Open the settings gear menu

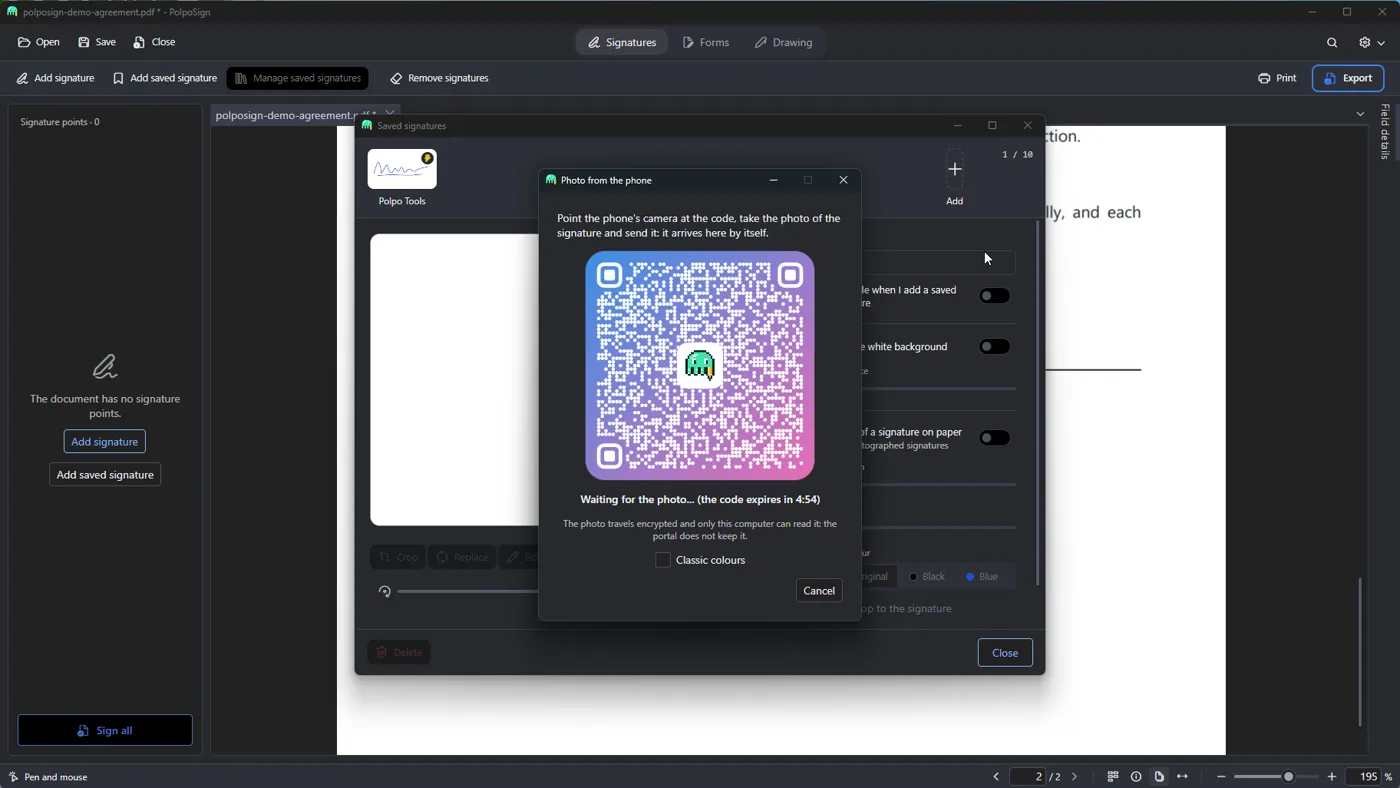(1371, 43)
